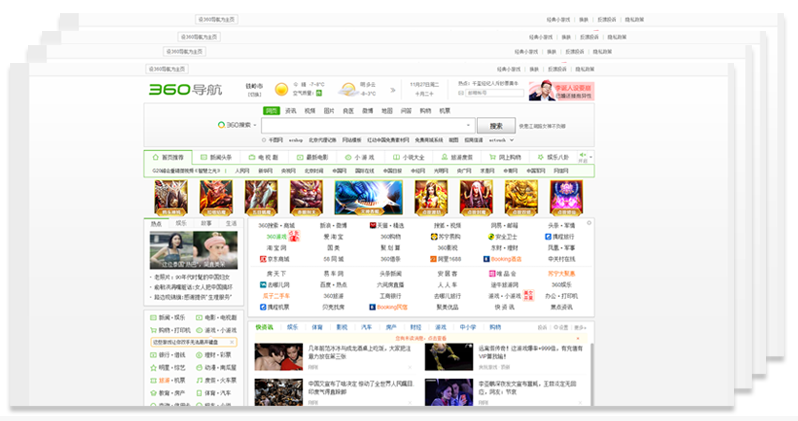
Task: Open the 工商银行 link
Action: (x=390, y=296)
